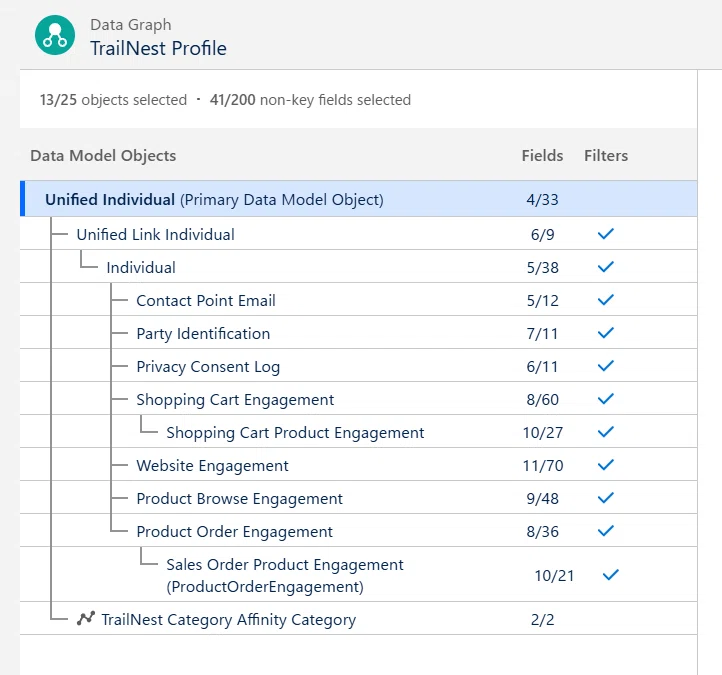Click the Filters column header

pos(606,156)
